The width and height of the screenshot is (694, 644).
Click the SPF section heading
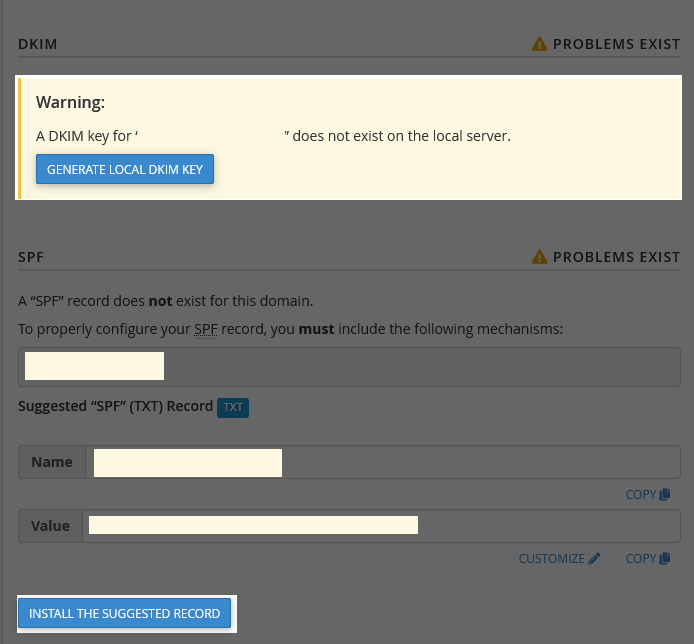31,257
